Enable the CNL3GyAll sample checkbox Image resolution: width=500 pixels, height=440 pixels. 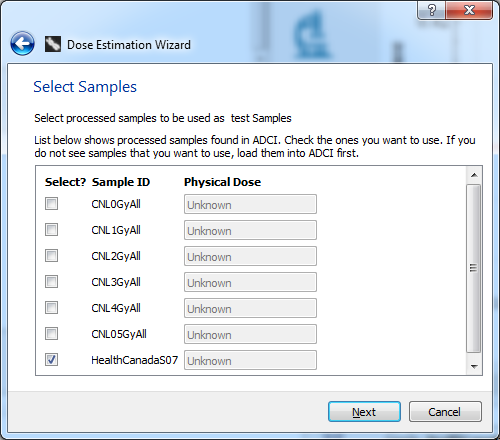51,282
